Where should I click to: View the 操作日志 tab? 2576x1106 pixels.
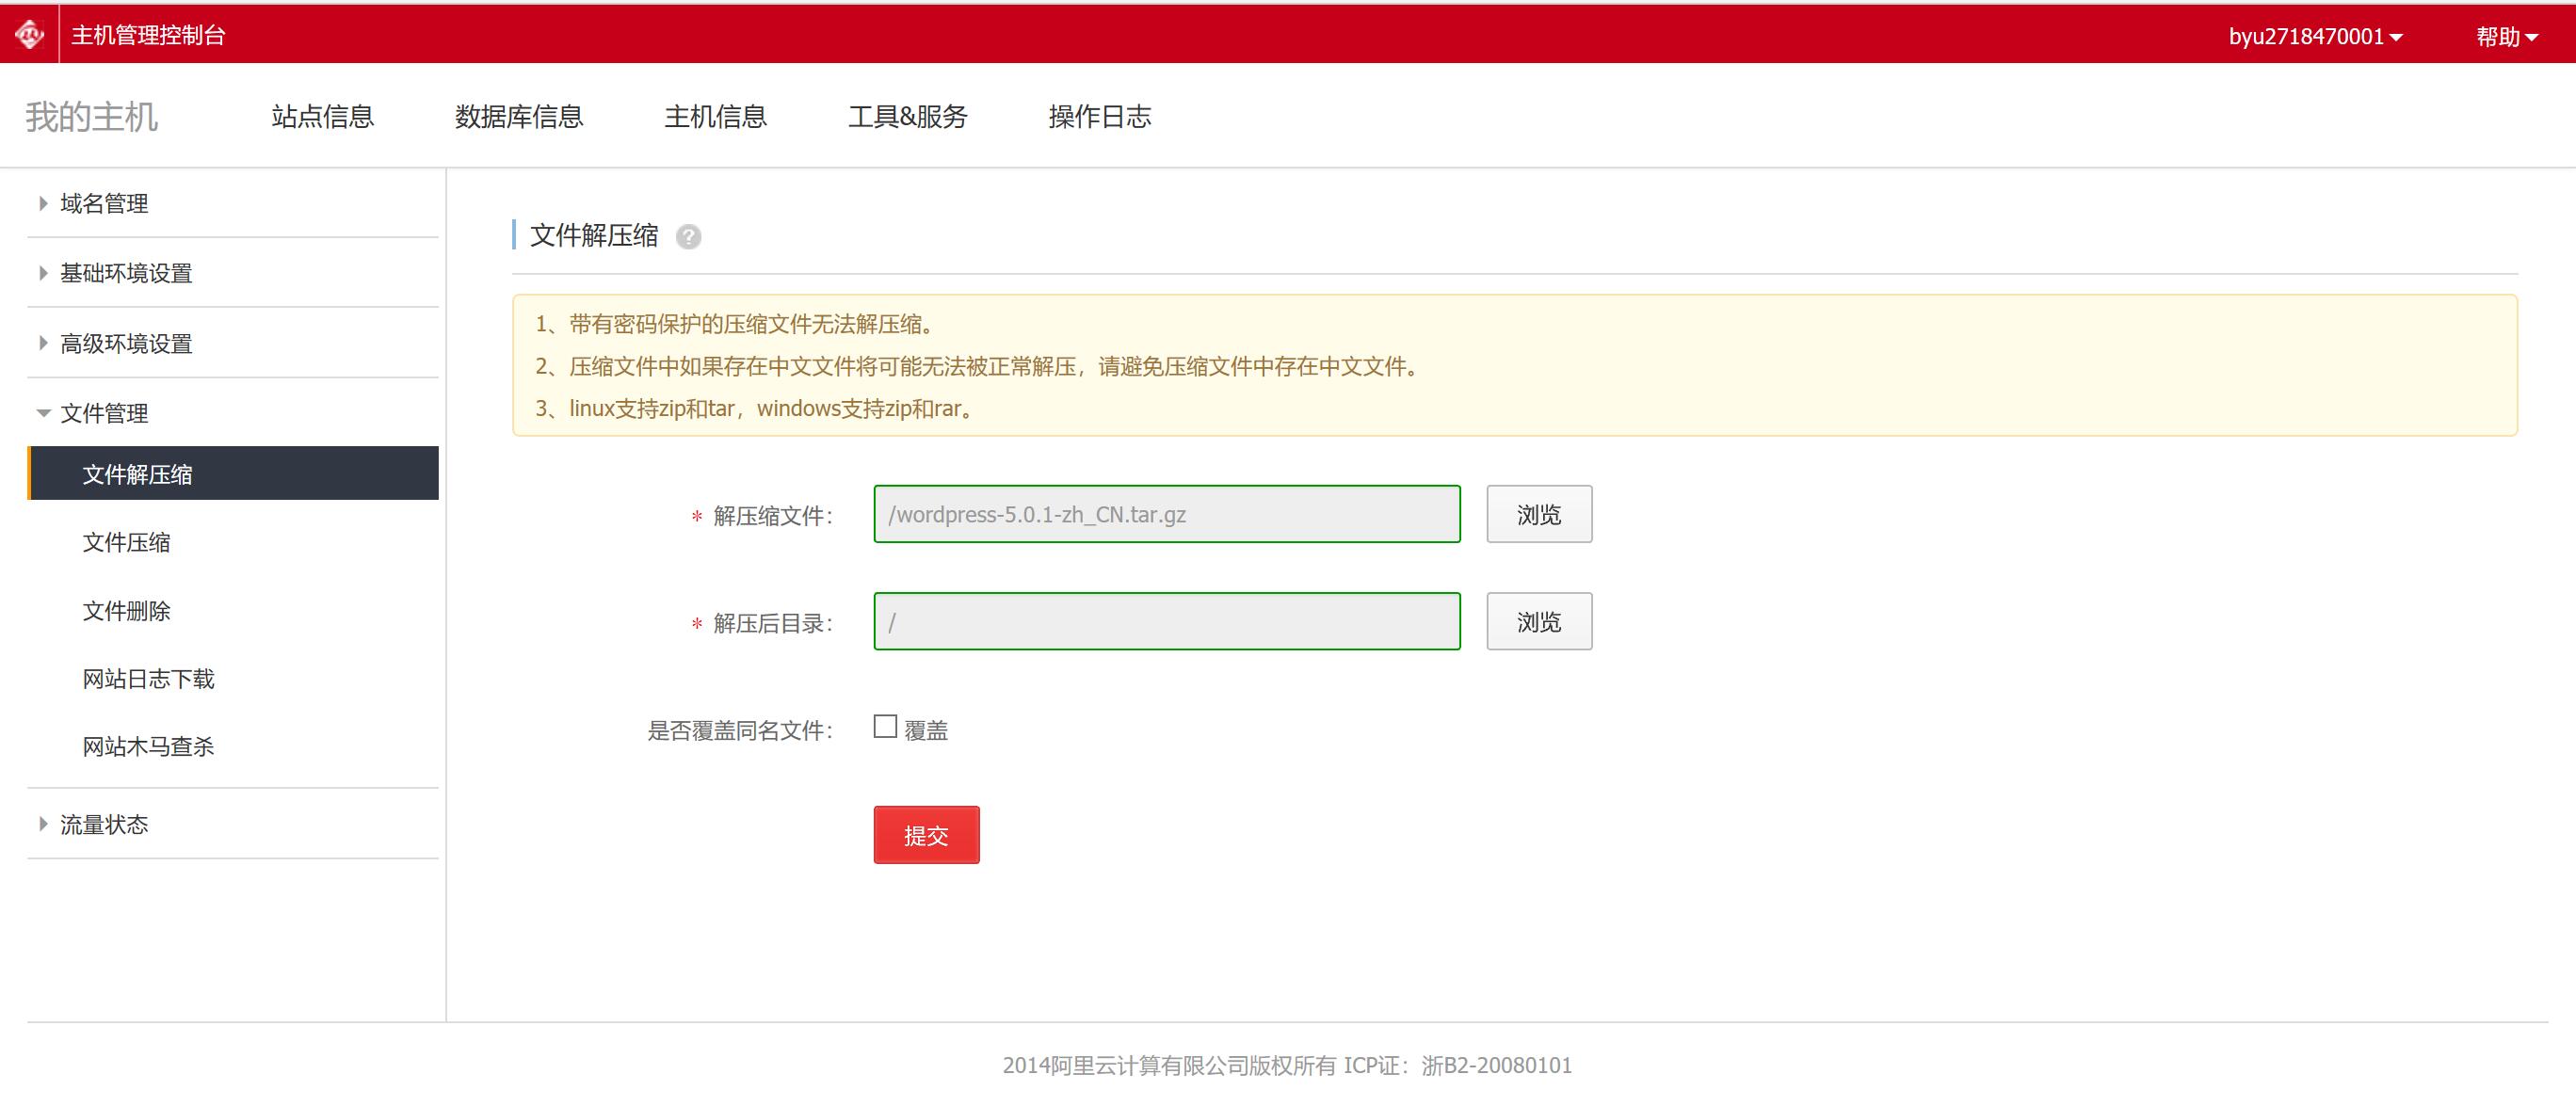[x=1100, y=117]
